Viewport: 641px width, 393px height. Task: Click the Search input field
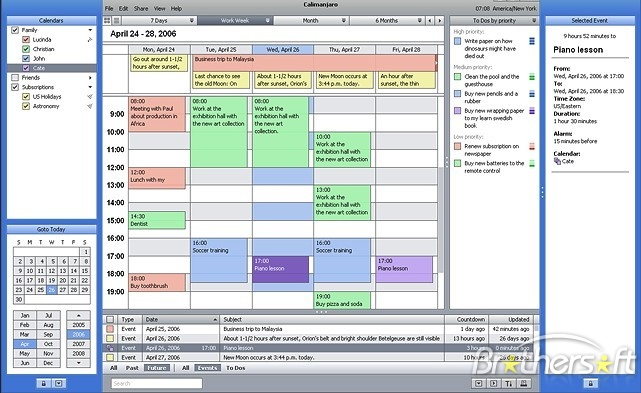157,383
